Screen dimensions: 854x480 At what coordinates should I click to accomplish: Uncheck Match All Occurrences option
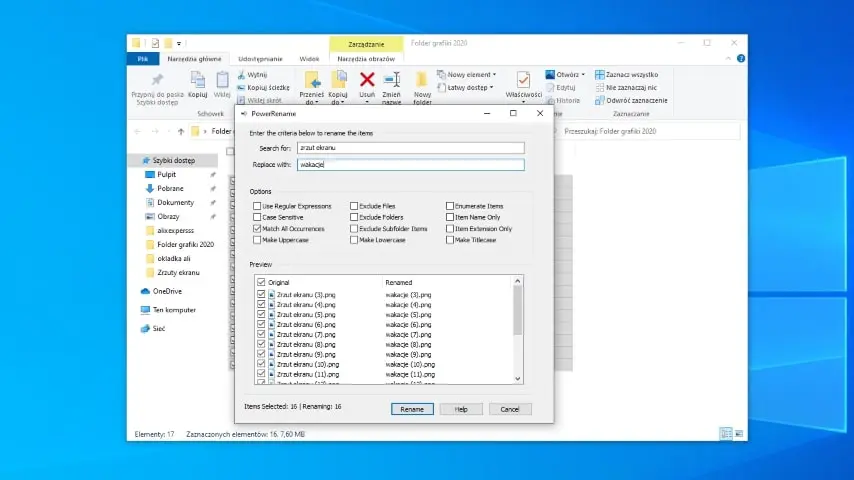click(258, 229)
